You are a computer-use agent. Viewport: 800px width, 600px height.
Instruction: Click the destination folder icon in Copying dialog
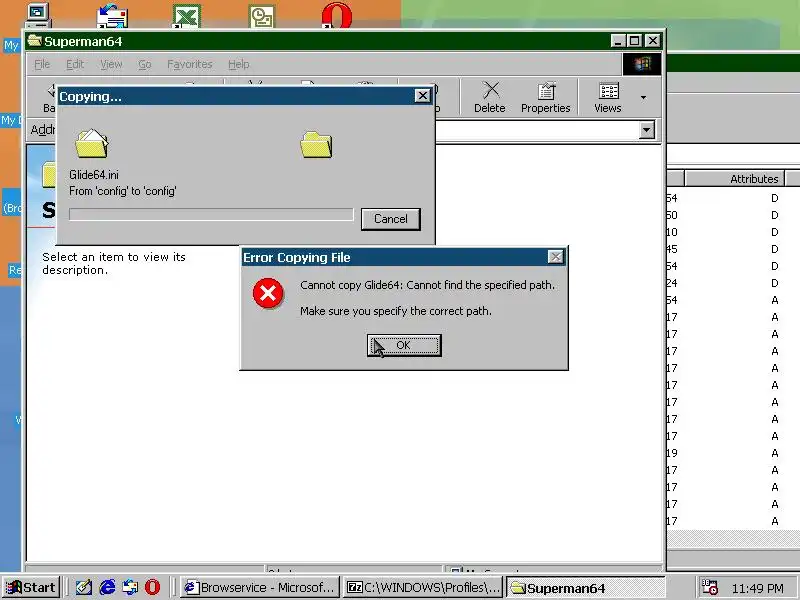tap(316, 144)
